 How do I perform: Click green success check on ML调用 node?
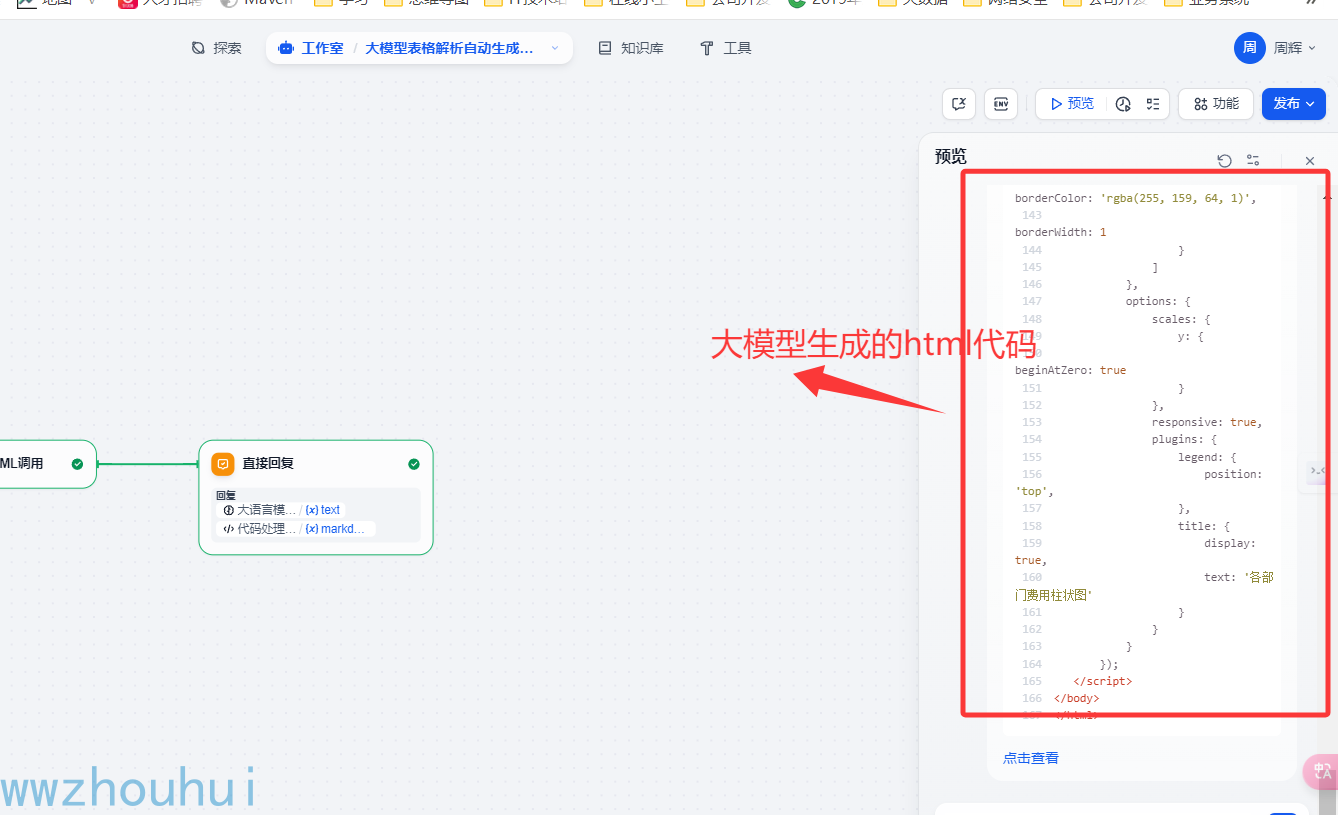77,464
